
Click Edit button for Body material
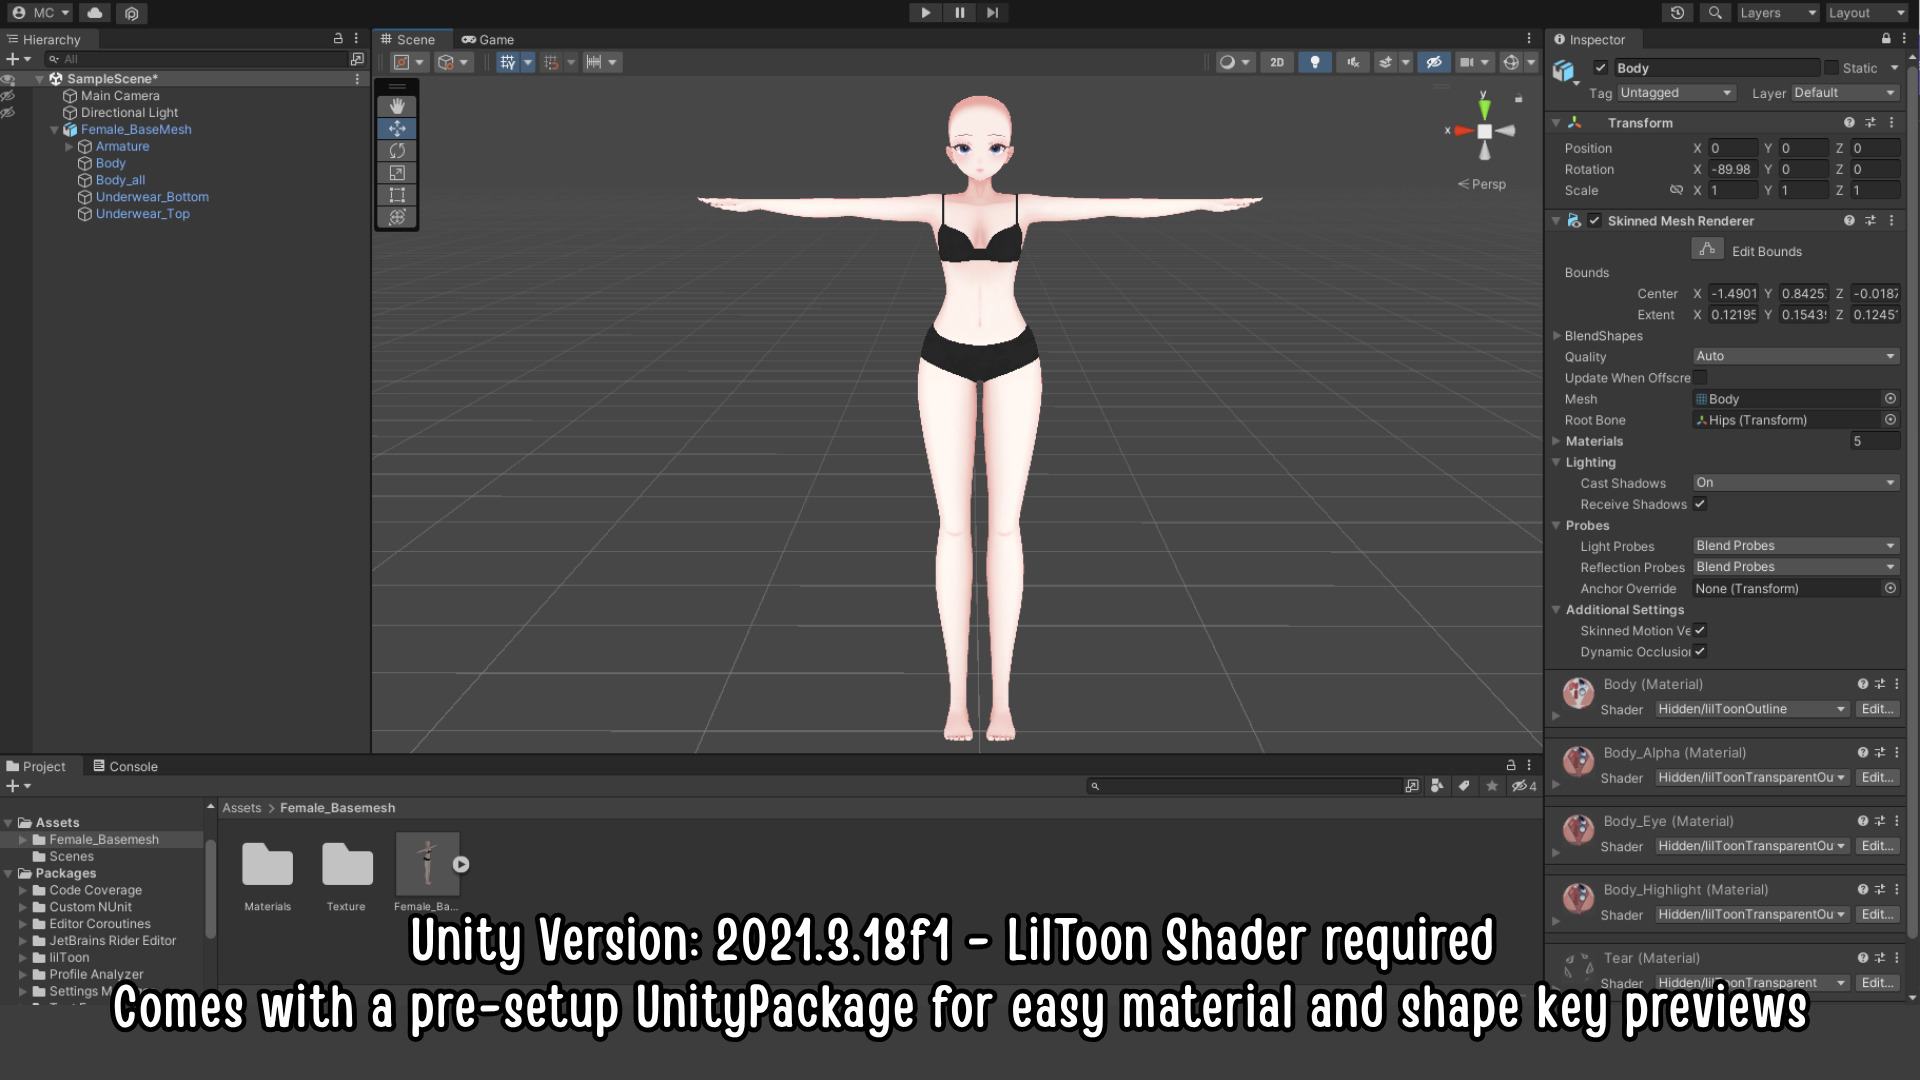(1877, 709)
